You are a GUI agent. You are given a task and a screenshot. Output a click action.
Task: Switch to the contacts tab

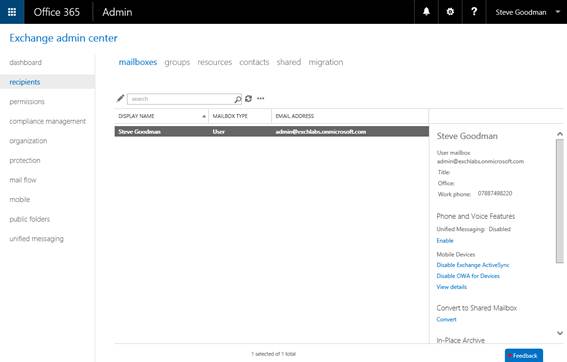click(x=254, y=62)
